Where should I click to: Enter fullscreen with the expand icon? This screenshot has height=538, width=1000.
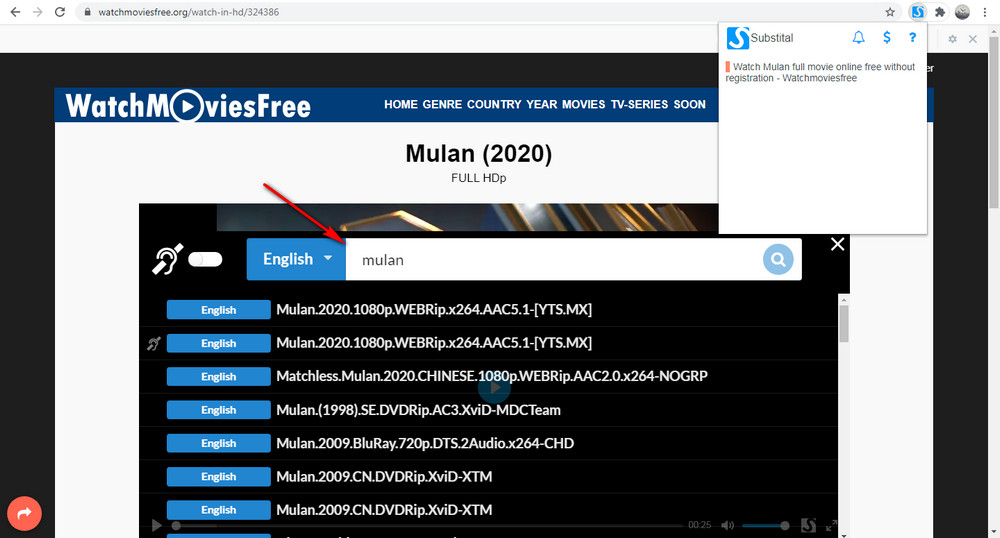(831, 525)
